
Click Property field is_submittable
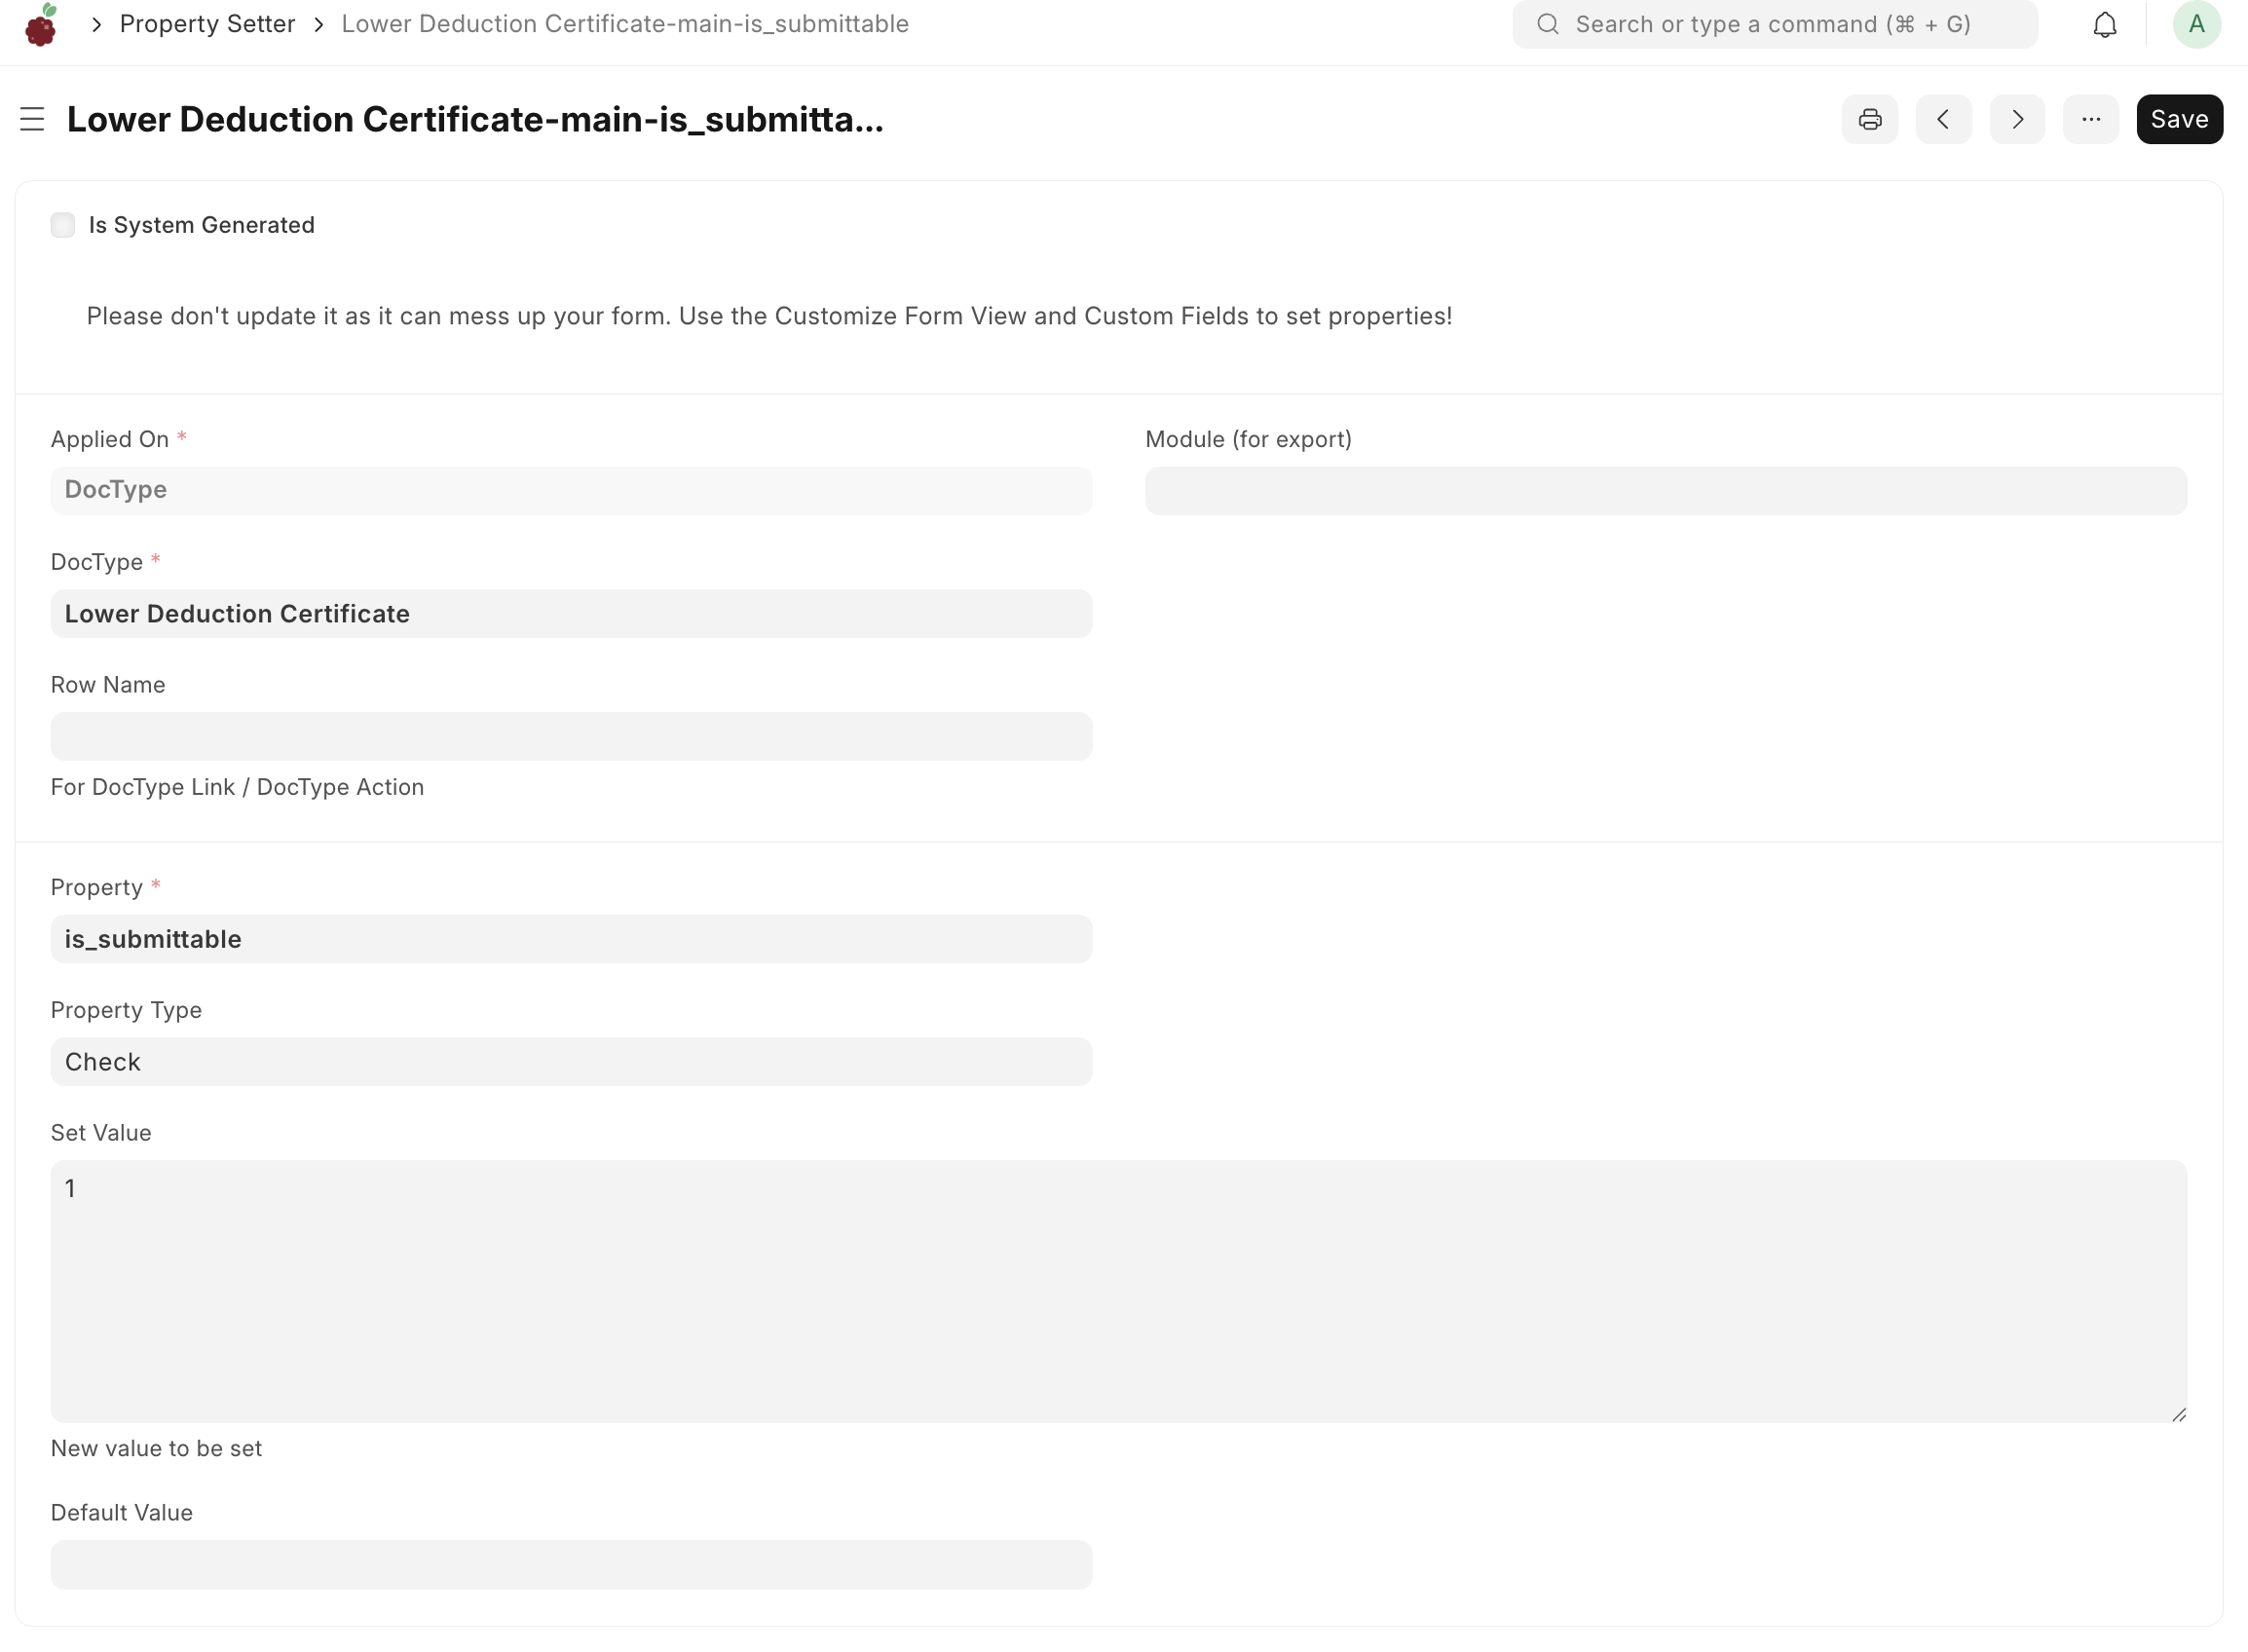tap(571, 939)
